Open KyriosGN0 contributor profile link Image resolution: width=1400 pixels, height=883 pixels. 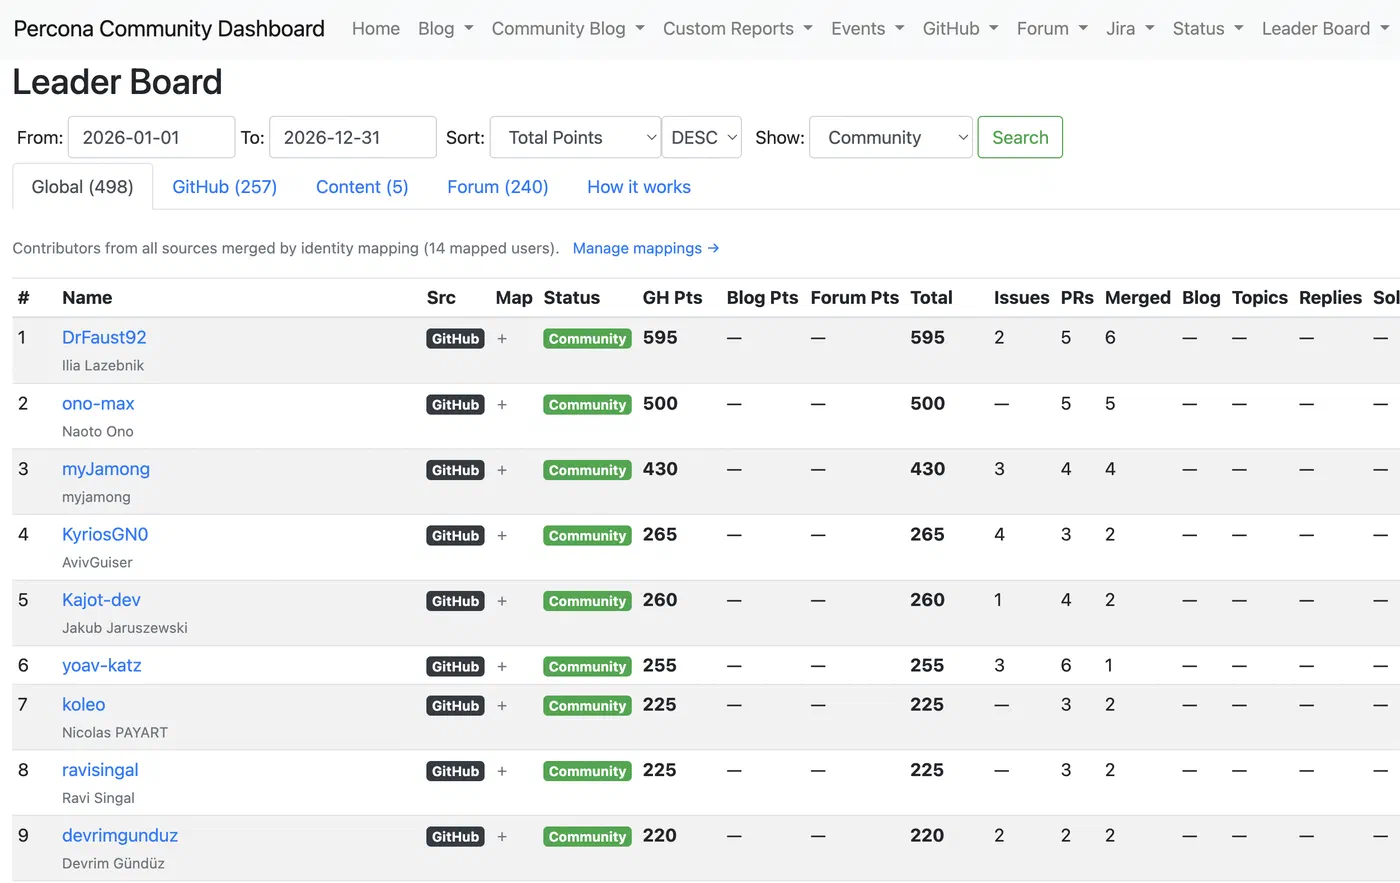click(105, 535)
